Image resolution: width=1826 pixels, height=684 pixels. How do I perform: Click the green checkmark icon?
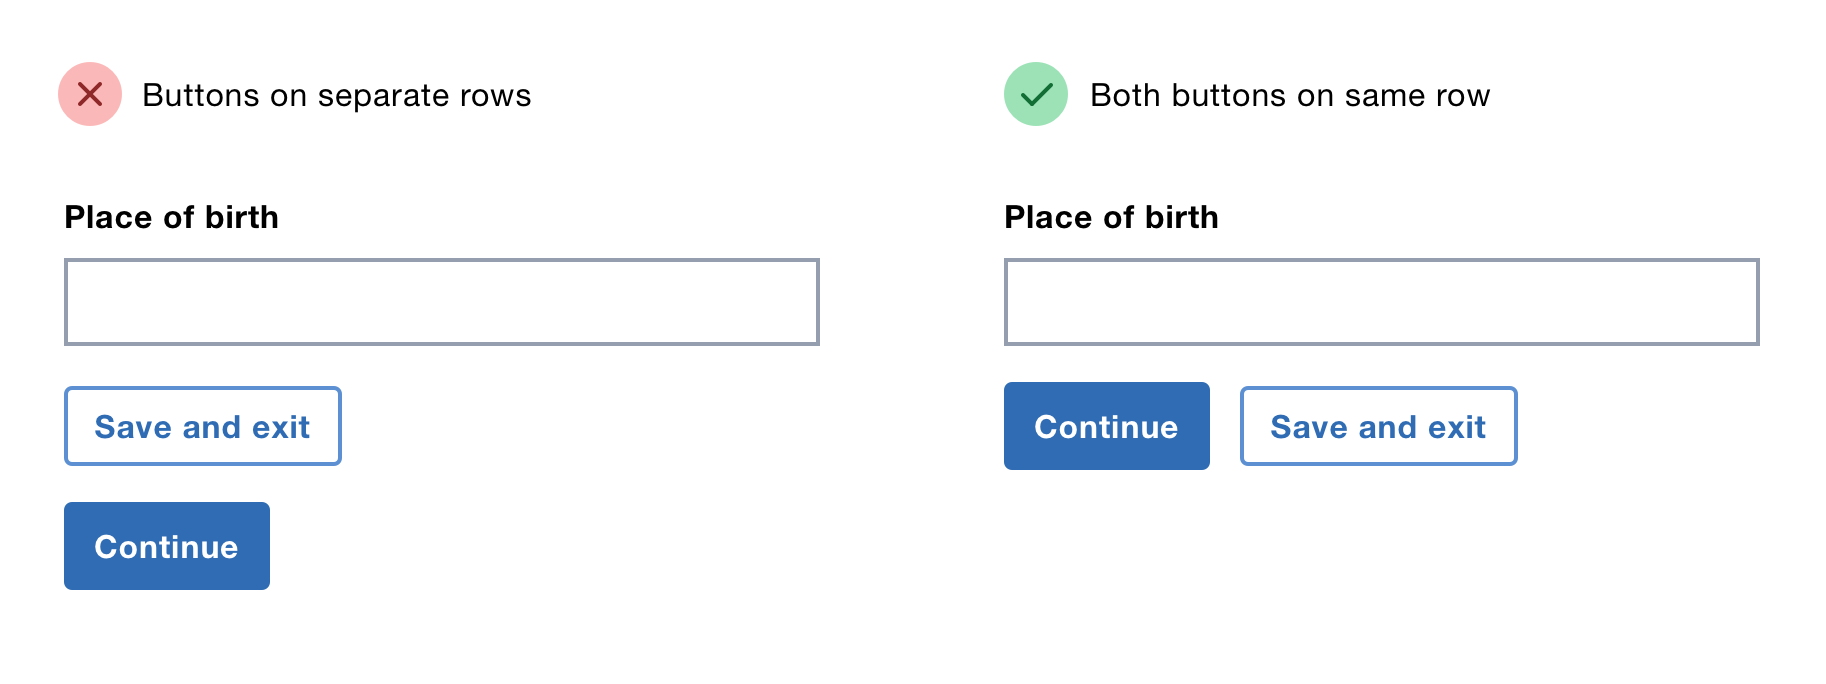tap(1036, 94)
